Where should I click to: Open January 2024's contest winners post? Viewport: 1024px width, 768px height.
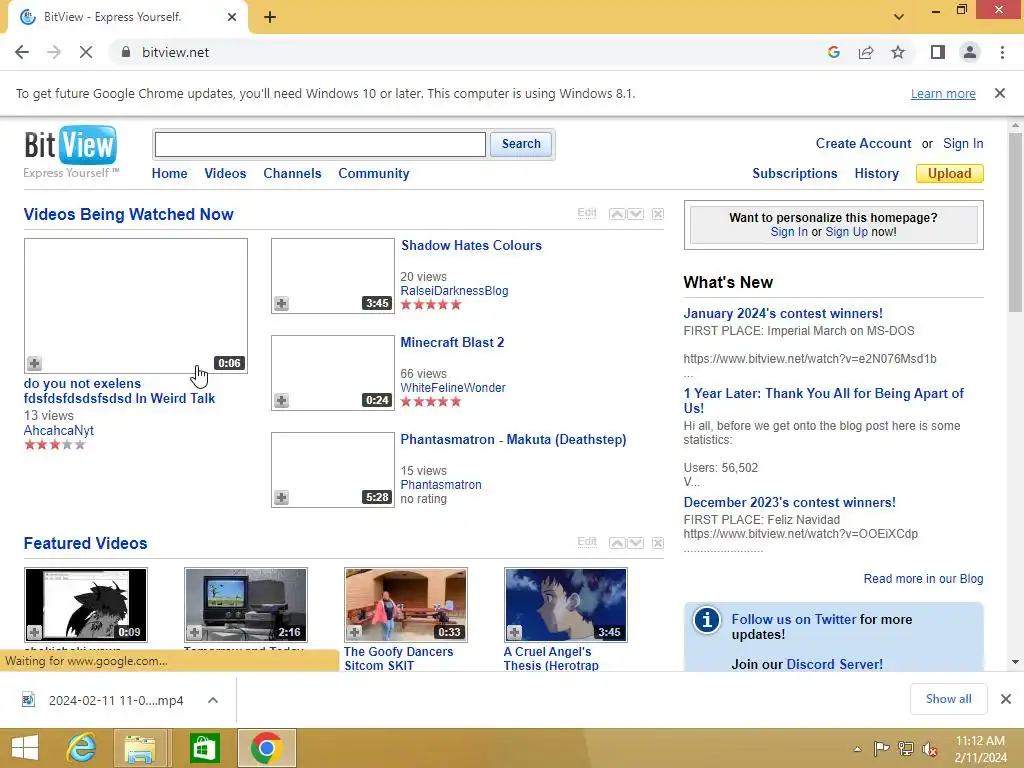(x=783, y=313)
